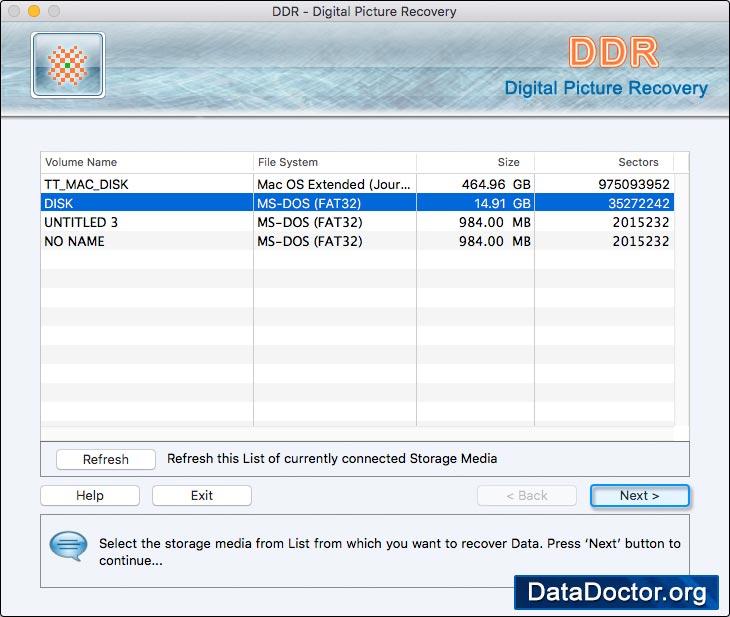The width and height of the screenshot is (730, 617).
Task: Open Help
Action: pos(90,495)
